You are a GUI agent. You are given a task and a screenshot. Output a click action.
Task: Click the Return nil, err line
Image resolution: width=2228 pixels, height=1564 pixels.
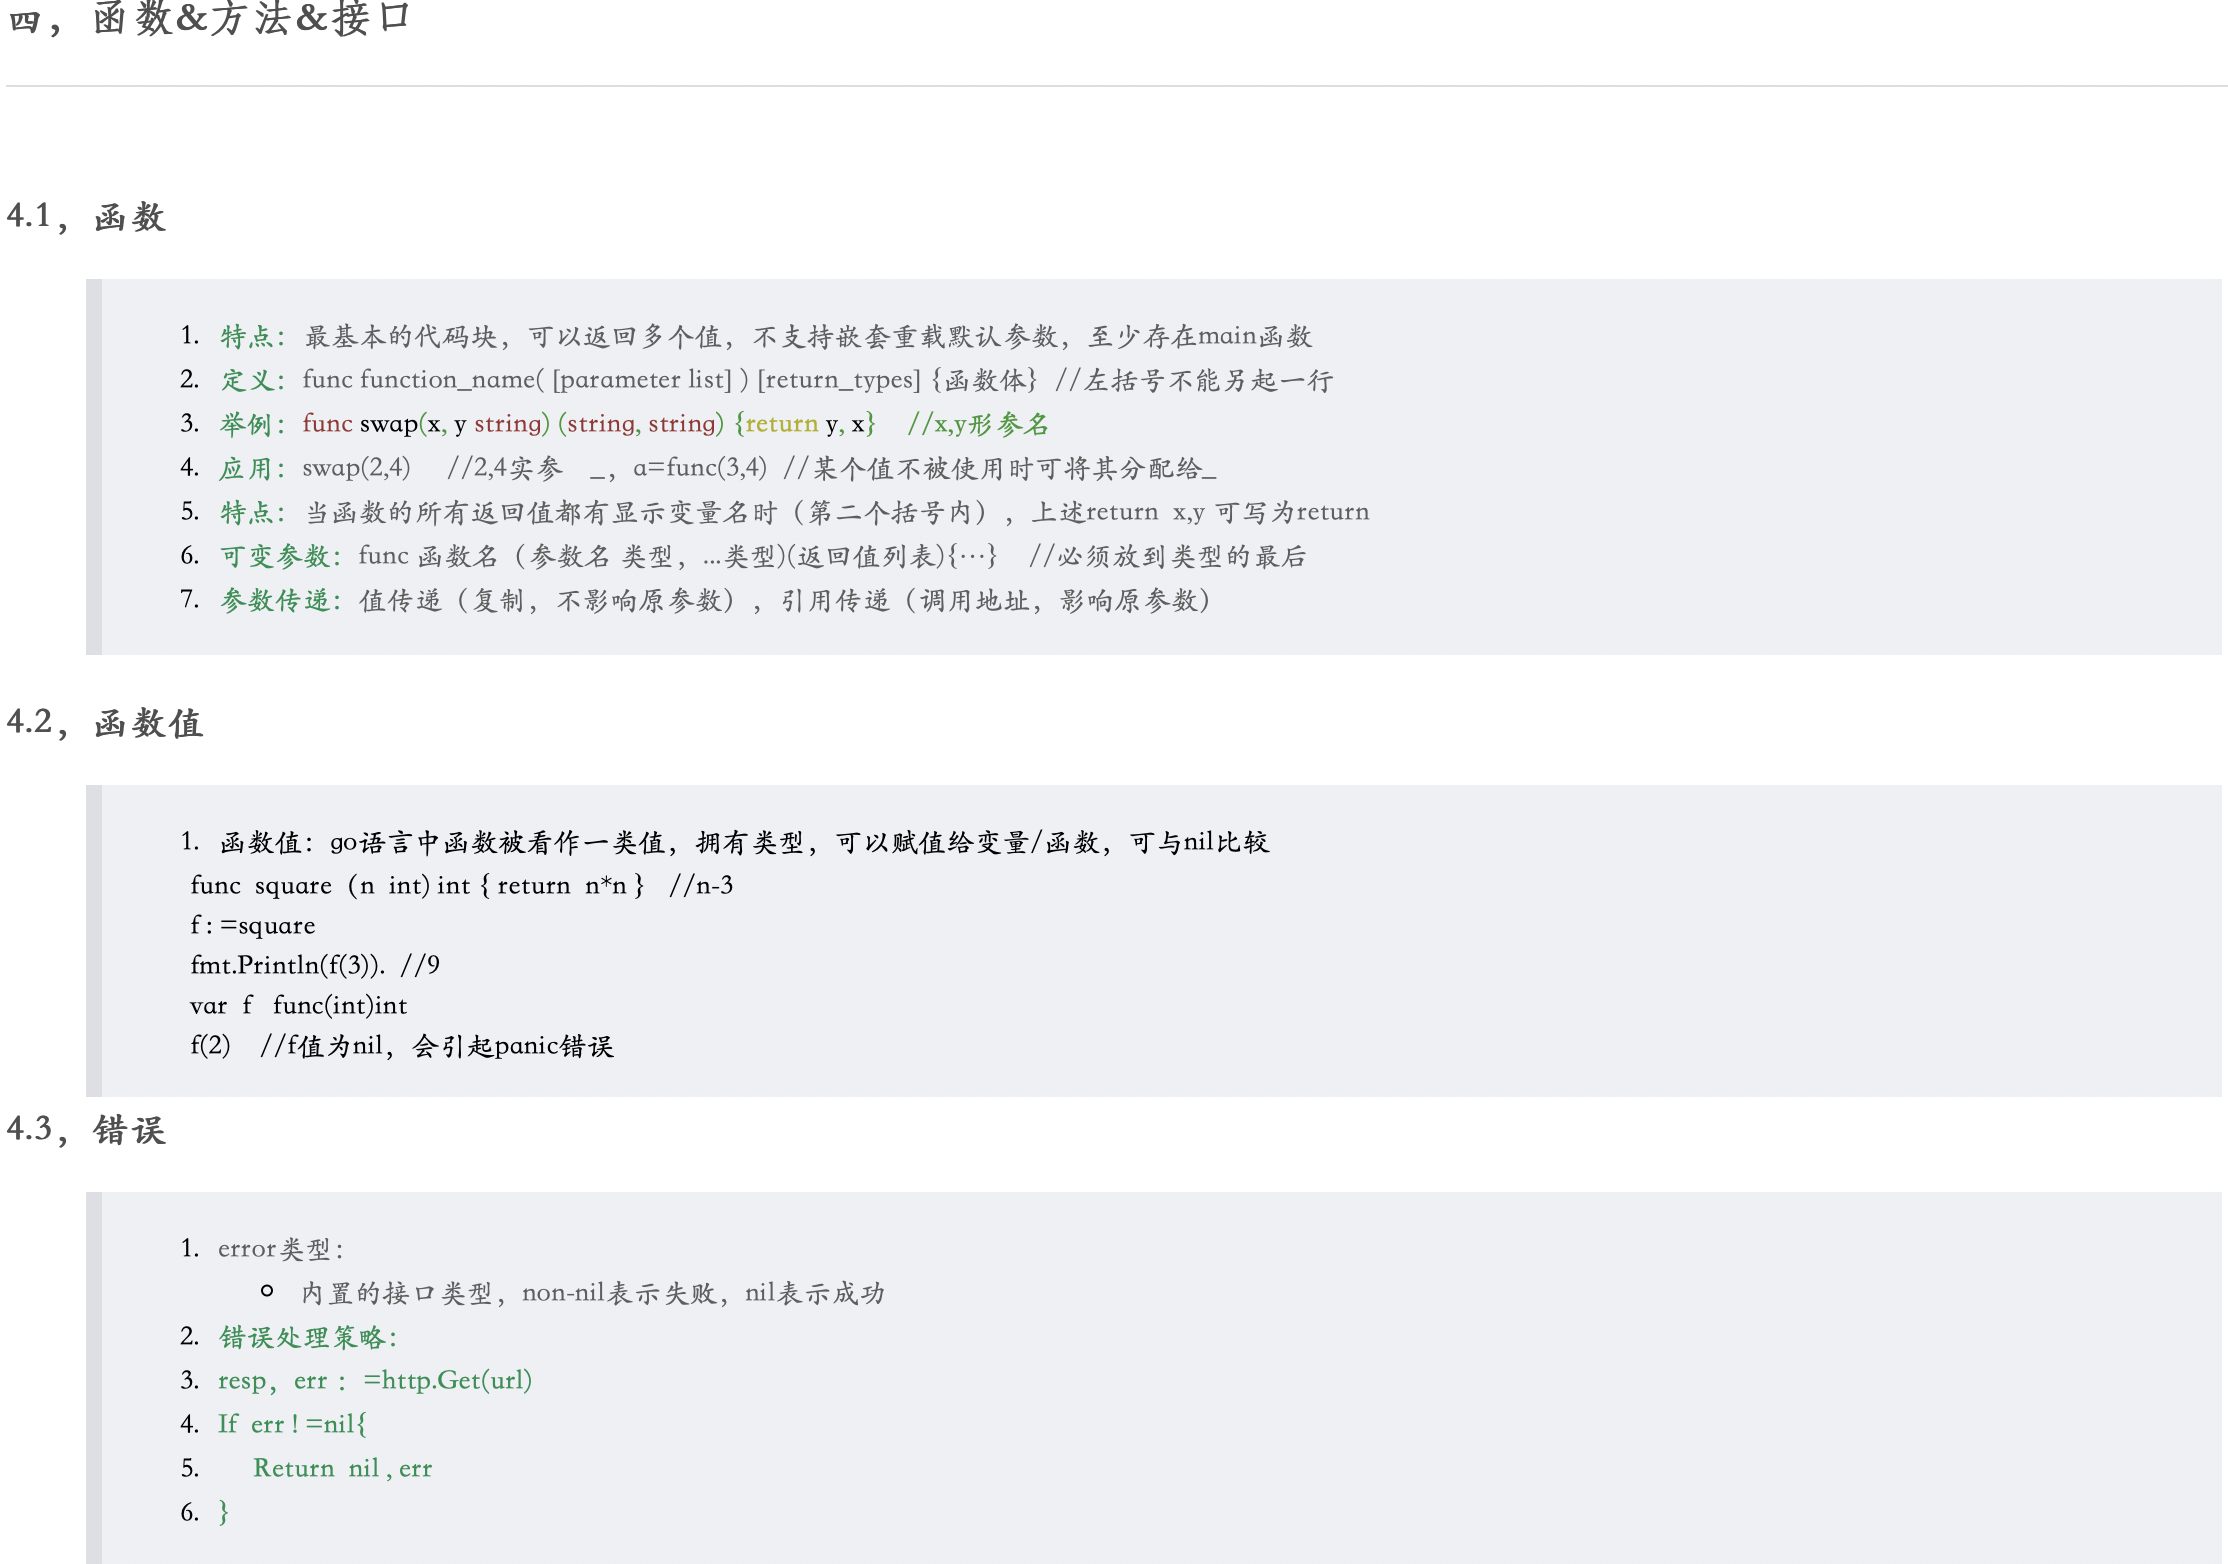point(342,1468)
